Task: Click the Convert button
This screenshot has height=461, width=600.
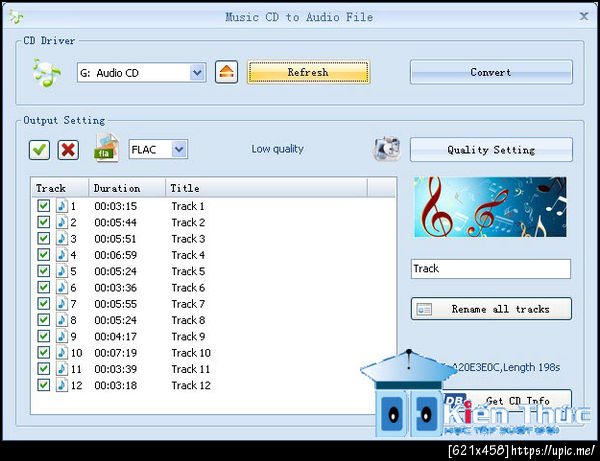Action: (491, 72)
